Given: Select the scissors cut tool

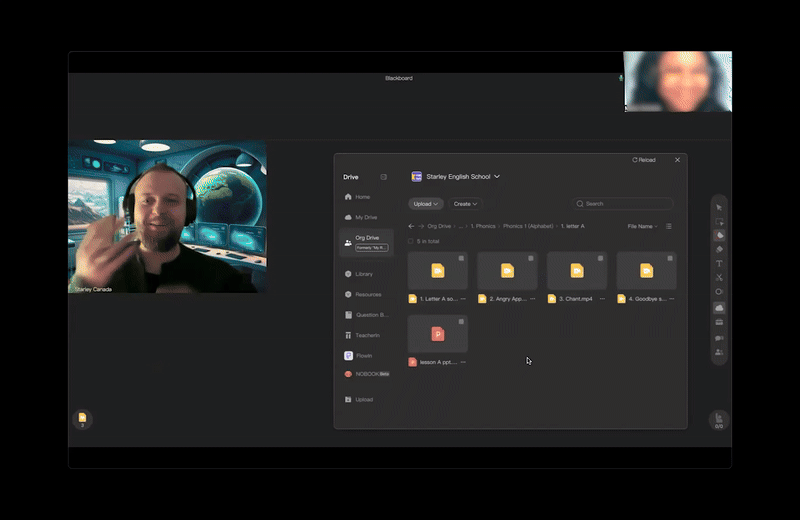Looking at the screenshot, I should coord(719,278).
